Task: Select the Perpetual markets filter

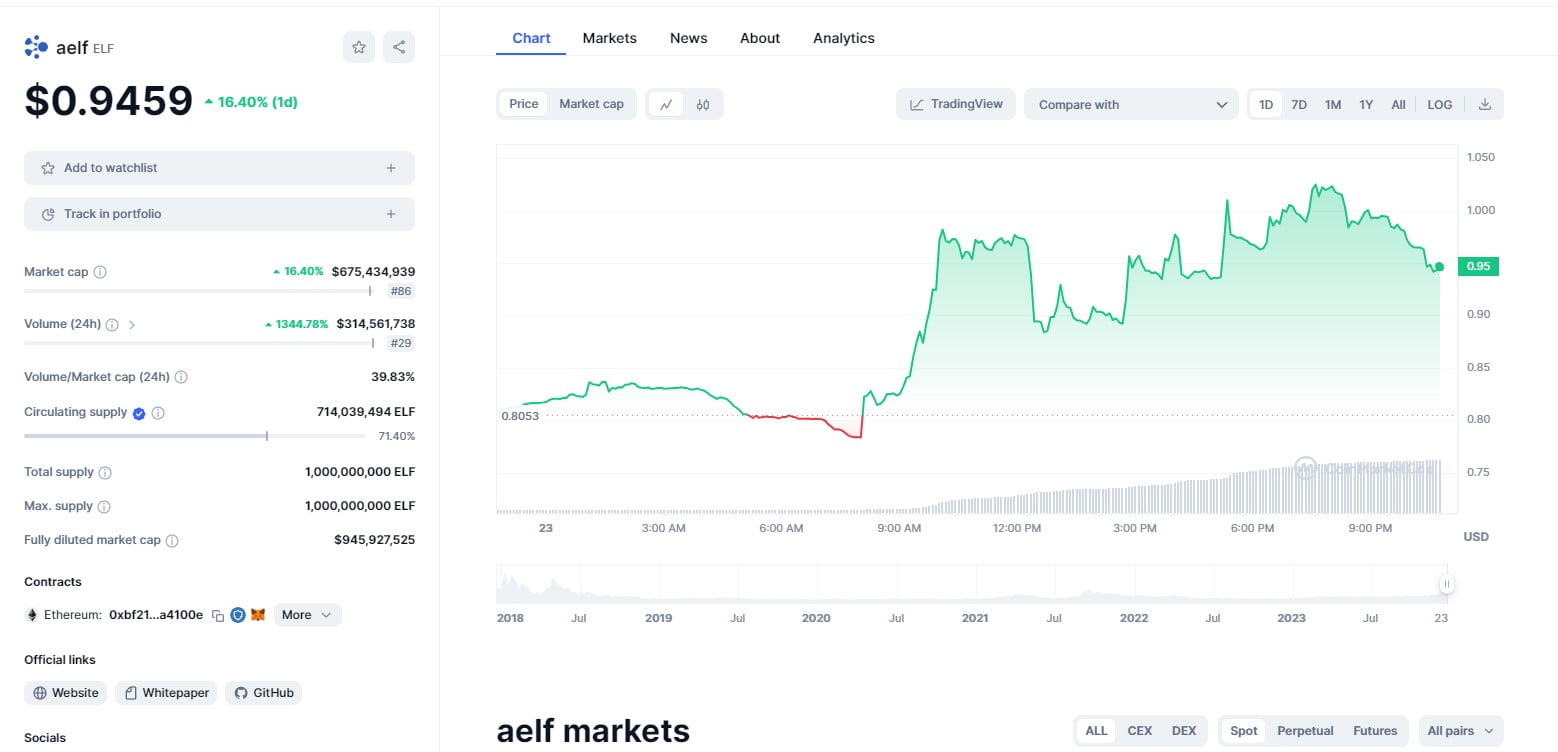Action: point(1304,731)
